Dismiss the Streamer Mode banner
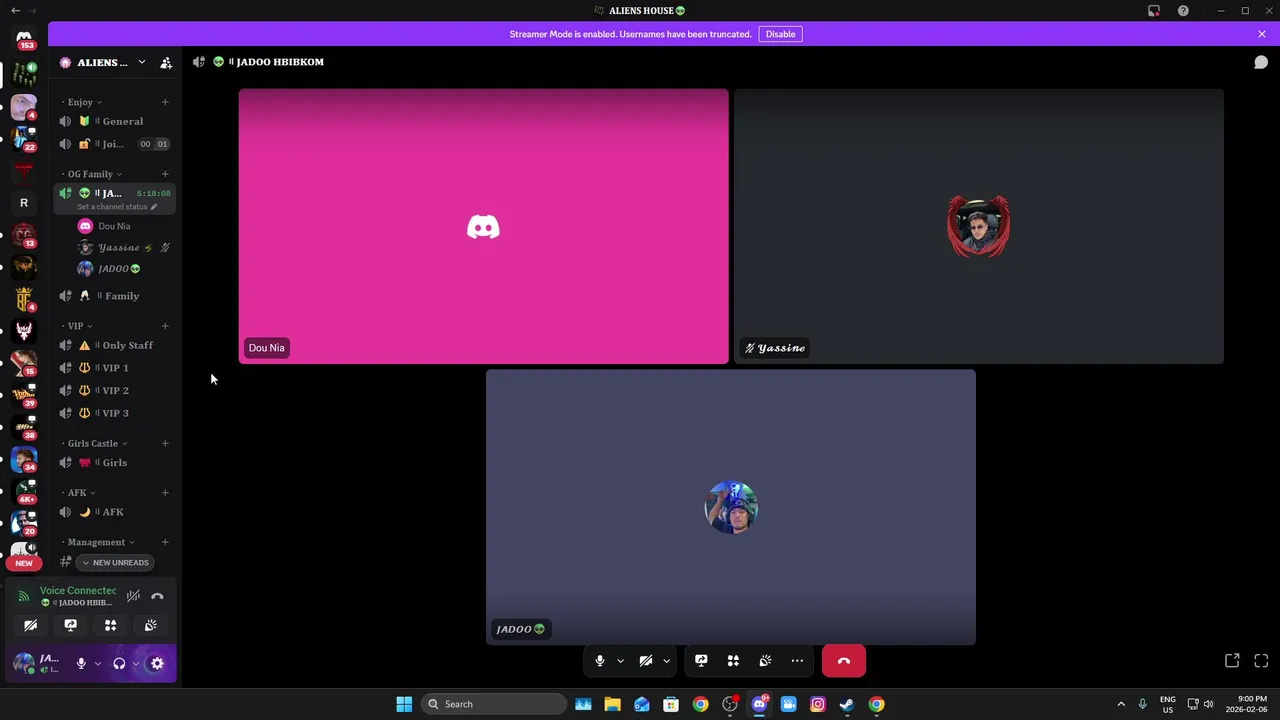Screen dimensions: 1280x720 point(1262,34)
